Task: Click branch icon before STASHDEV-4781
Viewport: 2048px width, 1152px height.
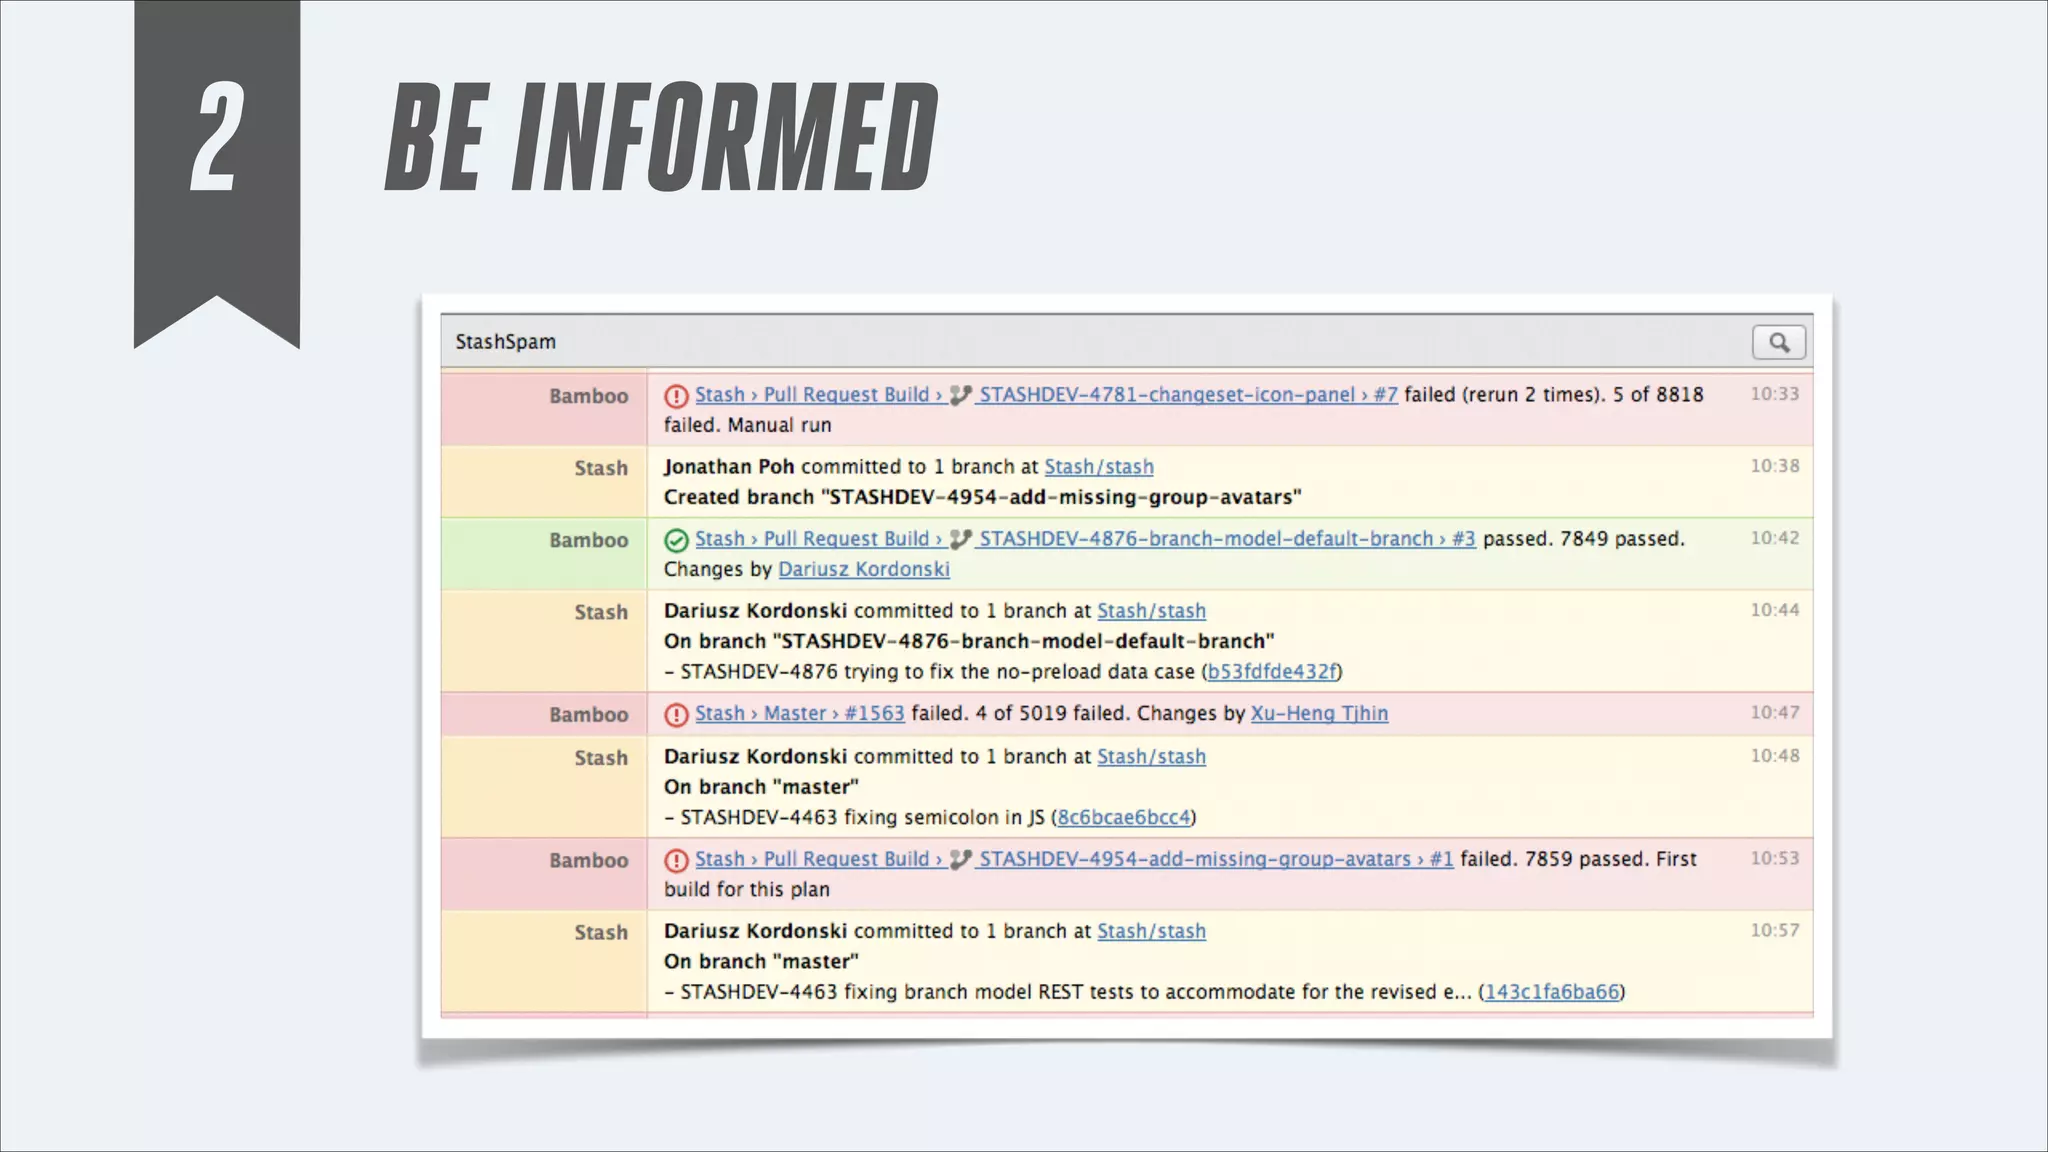Action: (960, 395)
